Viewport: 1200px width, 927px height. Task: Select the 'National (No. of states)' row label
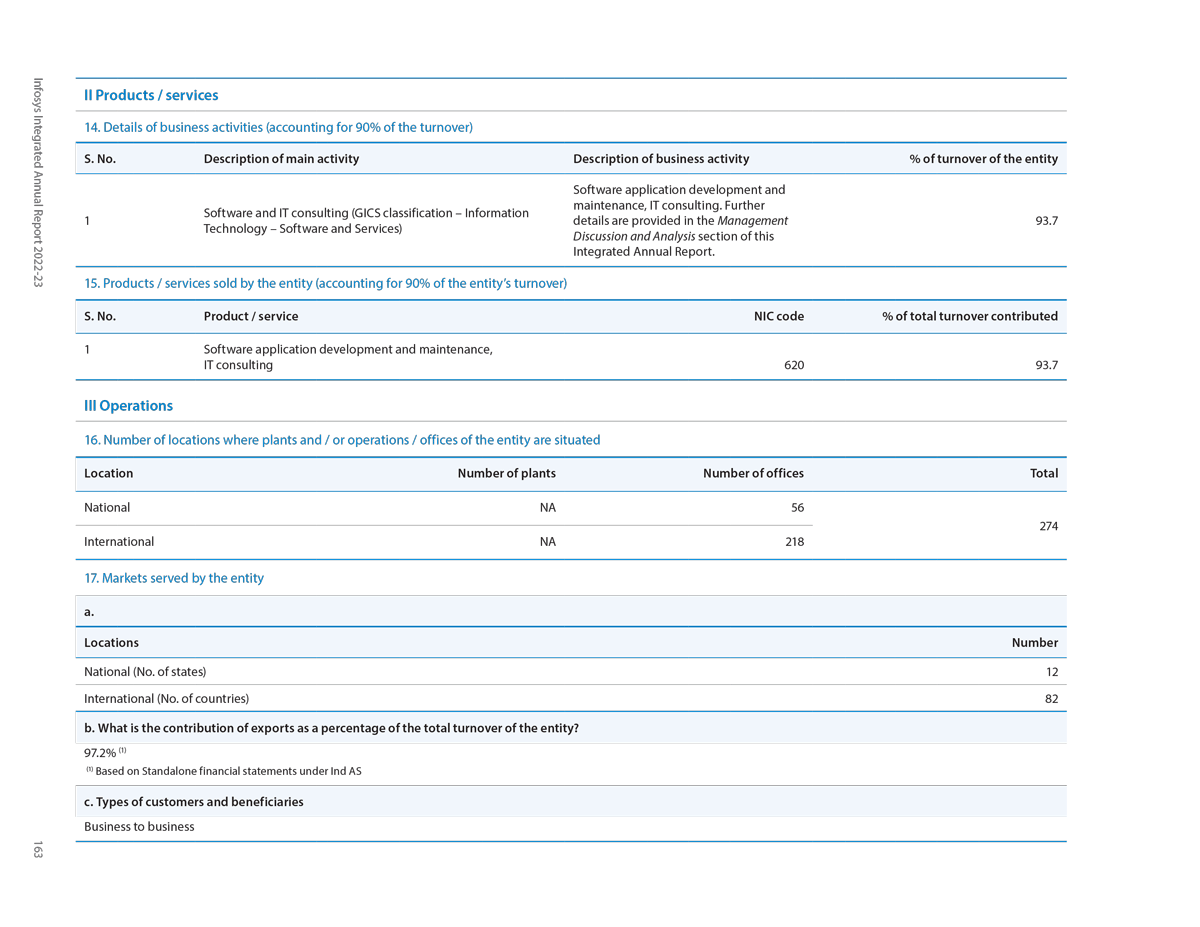pos(145,672)
